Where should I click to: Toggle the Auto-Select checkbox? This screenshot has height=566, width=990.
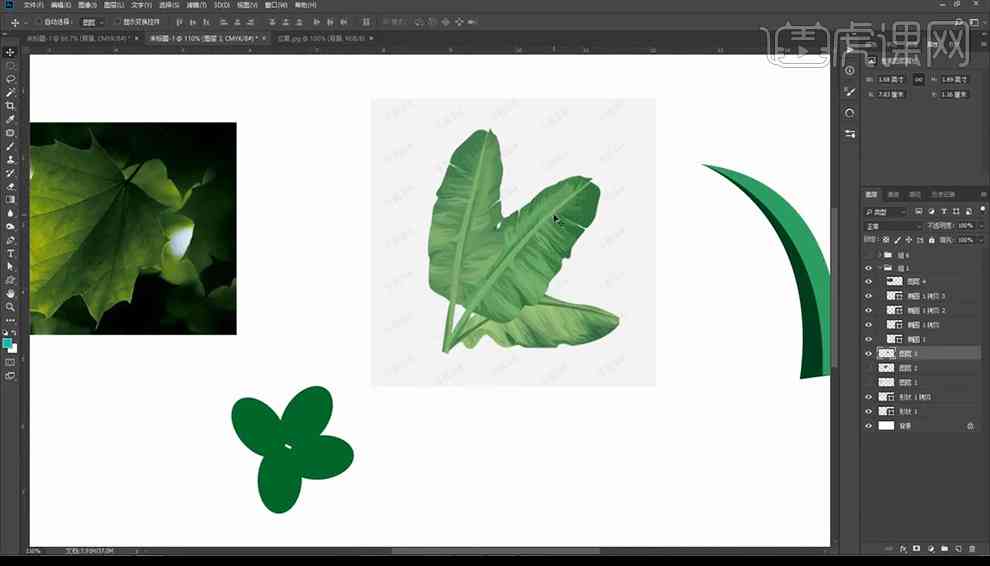[x=38, y=21]
